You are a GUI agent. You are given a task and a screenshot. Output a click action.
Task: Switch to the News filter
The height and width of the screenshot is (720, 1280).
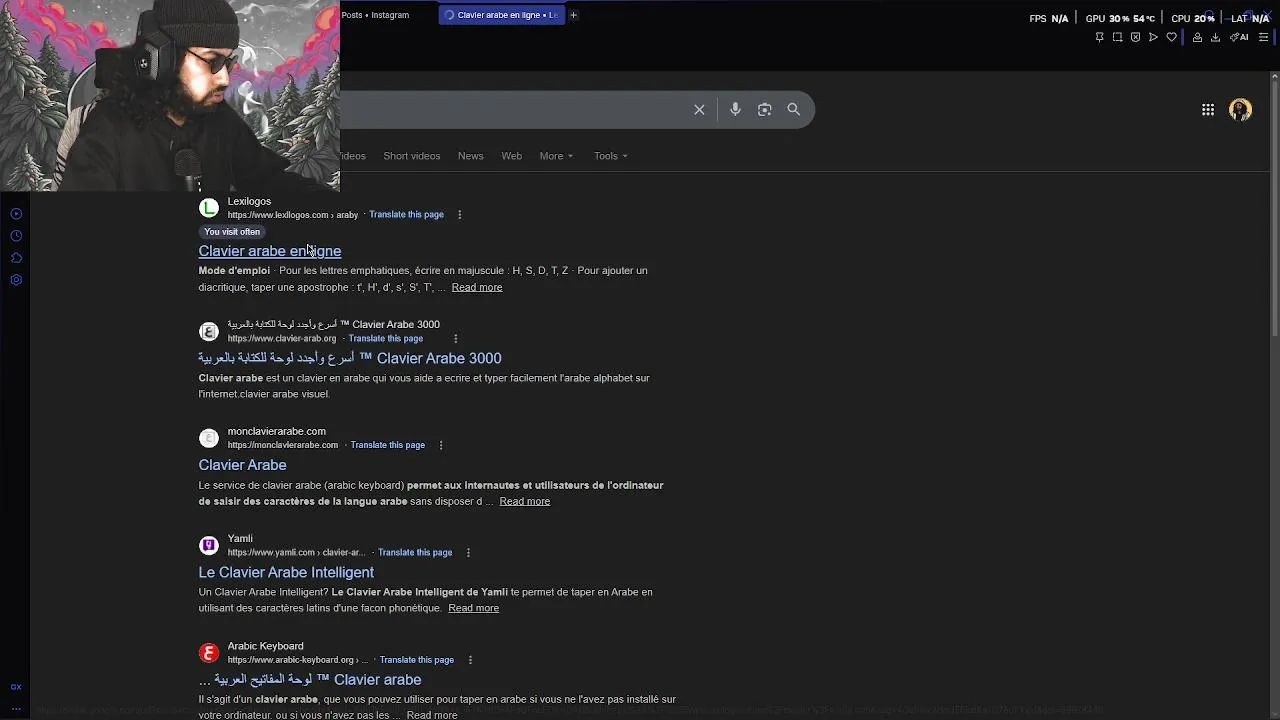[x=470, y=156]
